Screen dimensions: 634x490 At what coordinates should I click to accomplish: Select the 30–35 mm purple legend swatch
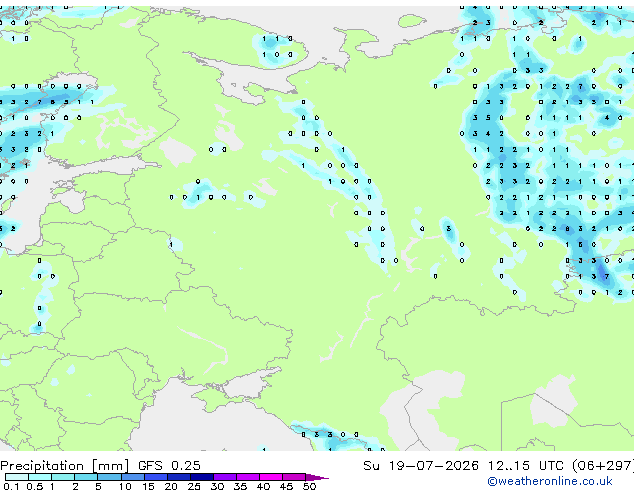(x=225, y=477)
